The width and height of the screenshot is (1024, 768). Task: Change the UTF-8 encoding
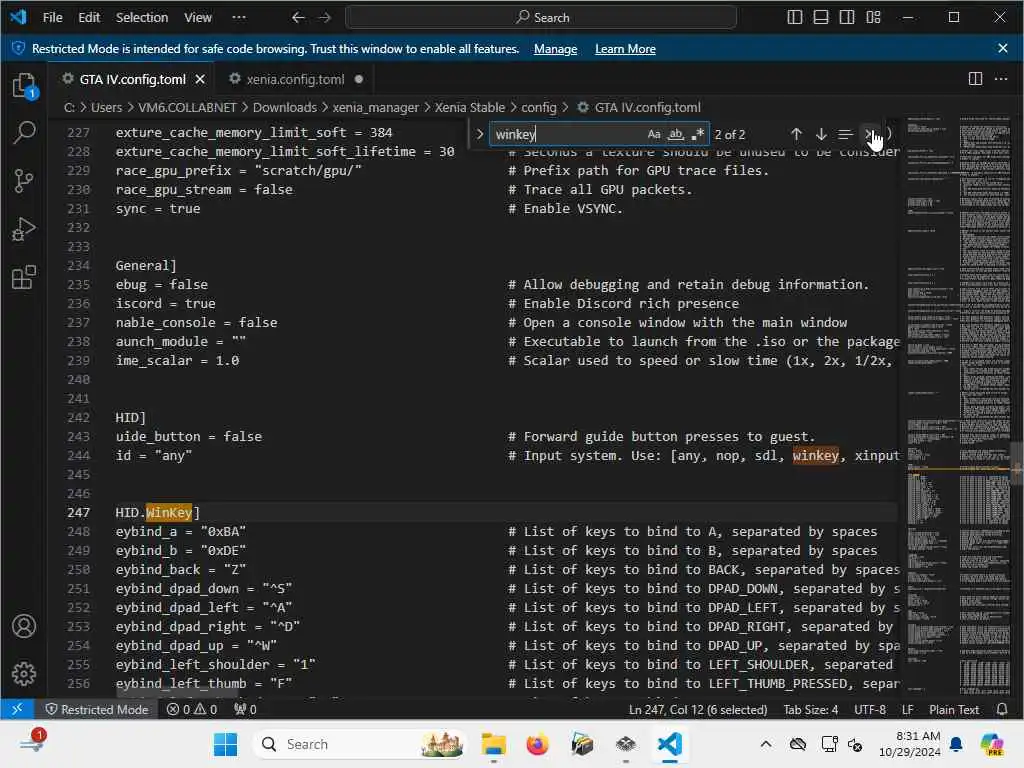click(x=869, y=709)
